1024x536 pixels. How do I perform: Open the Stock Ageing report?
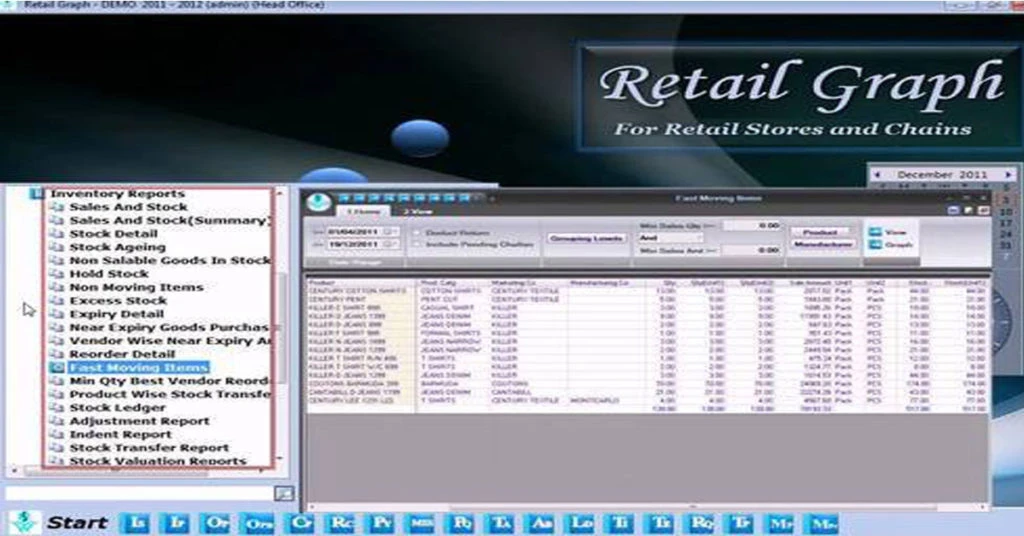pyautogui.click(x=118, y=247)
